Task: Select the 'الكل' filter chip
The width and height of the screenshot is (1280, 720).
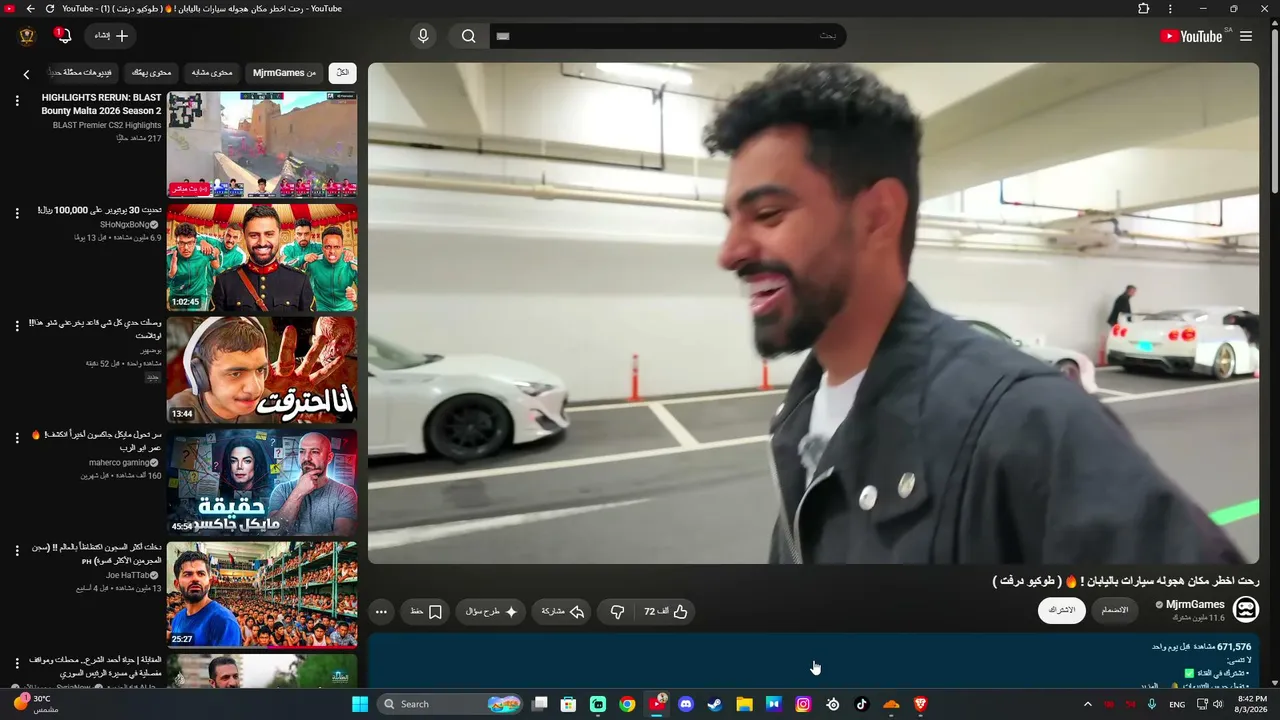Action: pos(342,73)
